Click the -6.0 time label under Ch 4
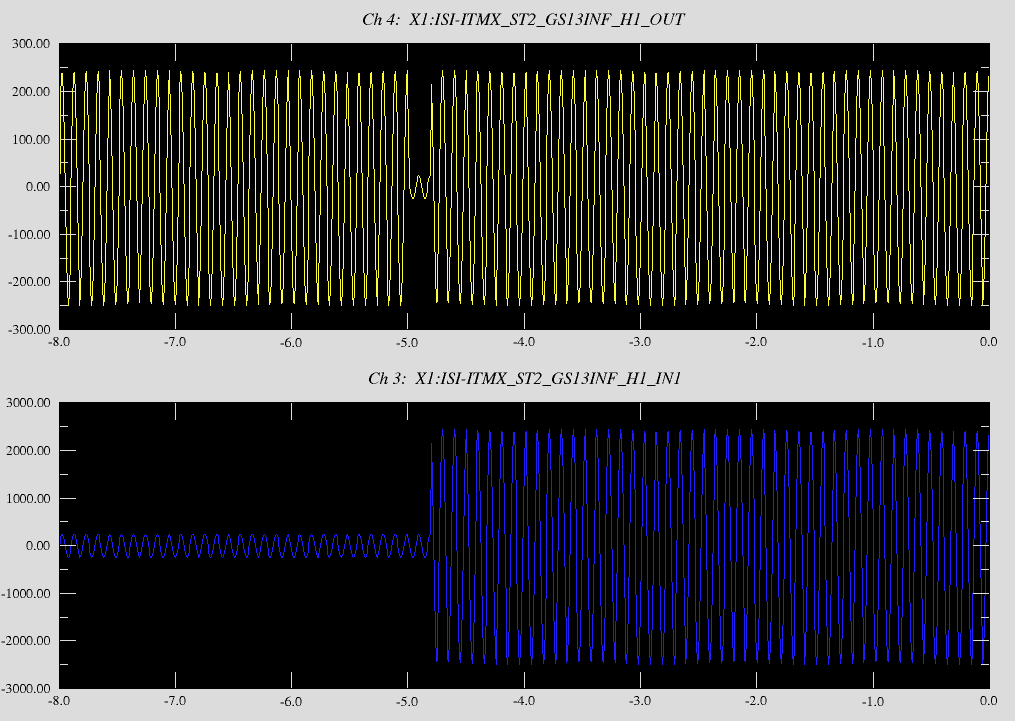 pyautogui.click(x=291, y=342)
